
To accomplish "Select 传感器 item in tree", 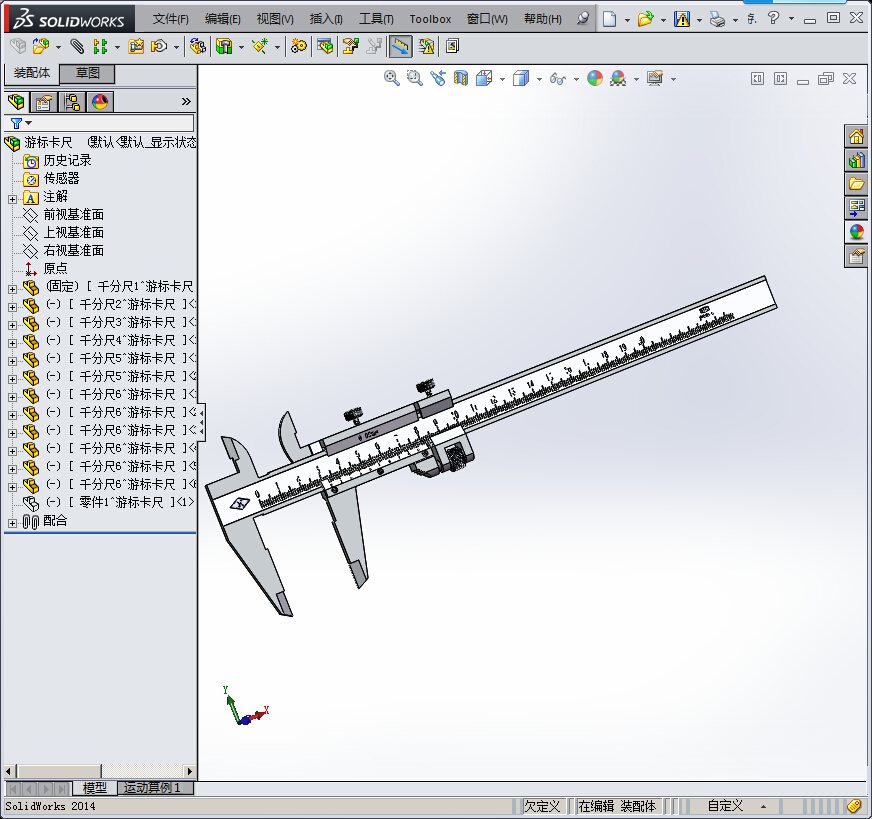I will [x=61, y=178].
